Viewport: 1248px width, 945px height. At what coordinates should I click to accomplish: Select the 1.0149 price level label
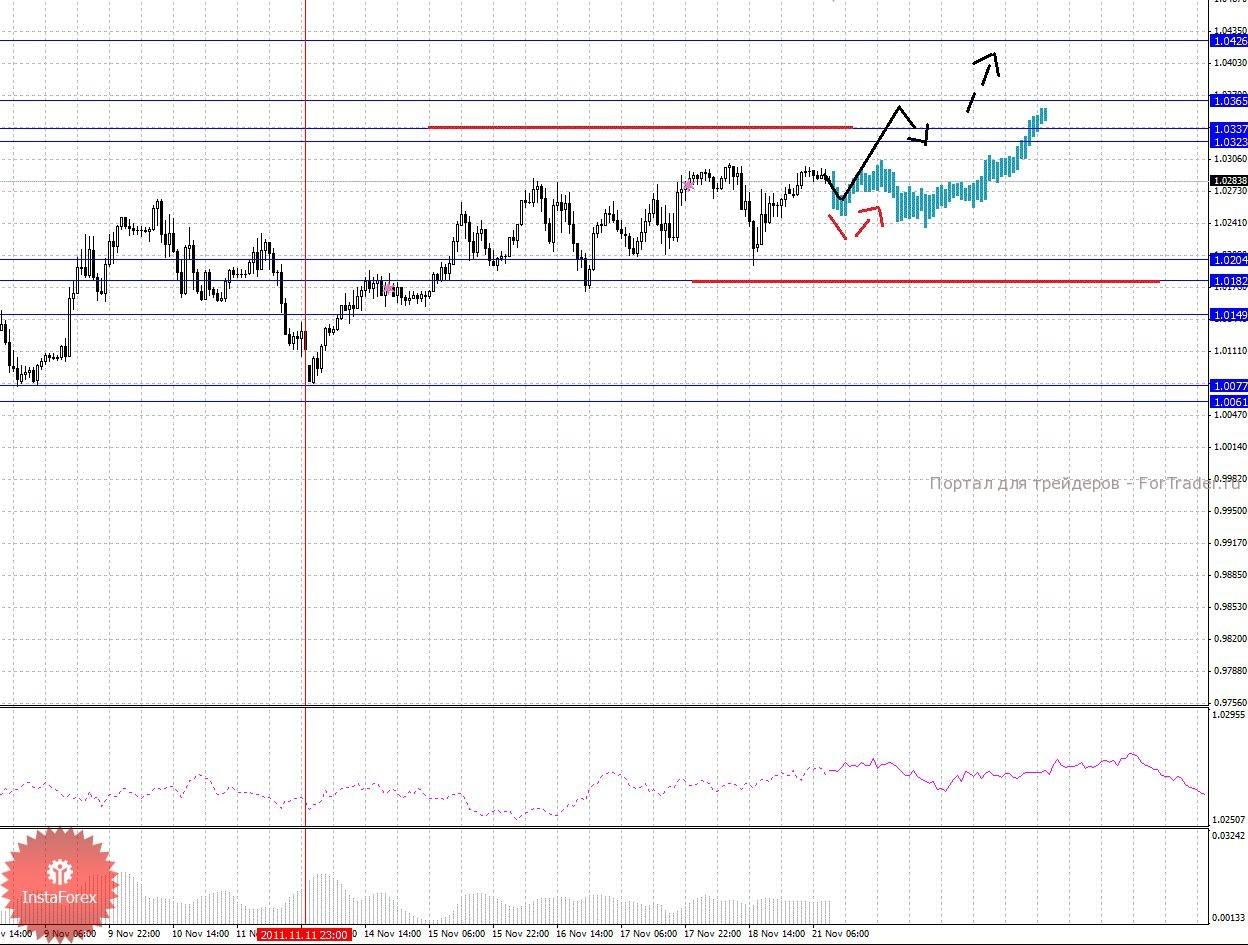coord(1228,315)
